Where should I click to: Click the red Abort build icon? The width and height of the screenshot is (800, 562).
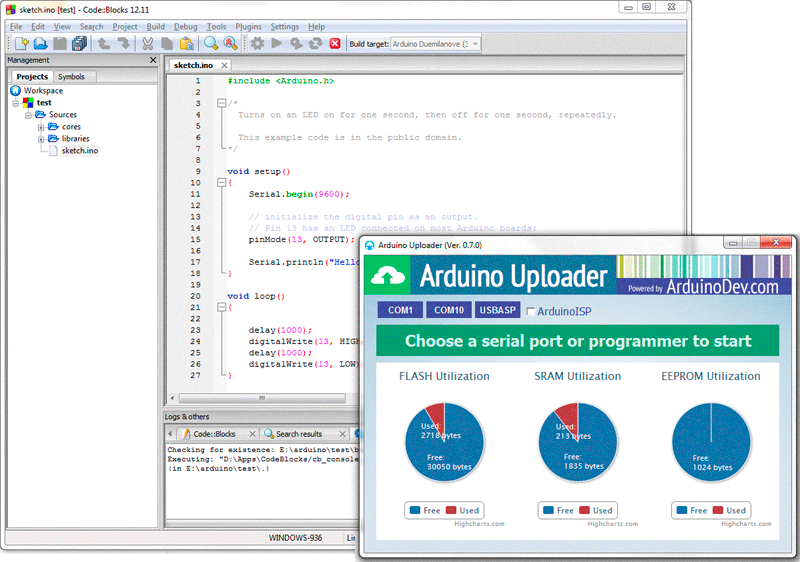(x=335, y=44)
